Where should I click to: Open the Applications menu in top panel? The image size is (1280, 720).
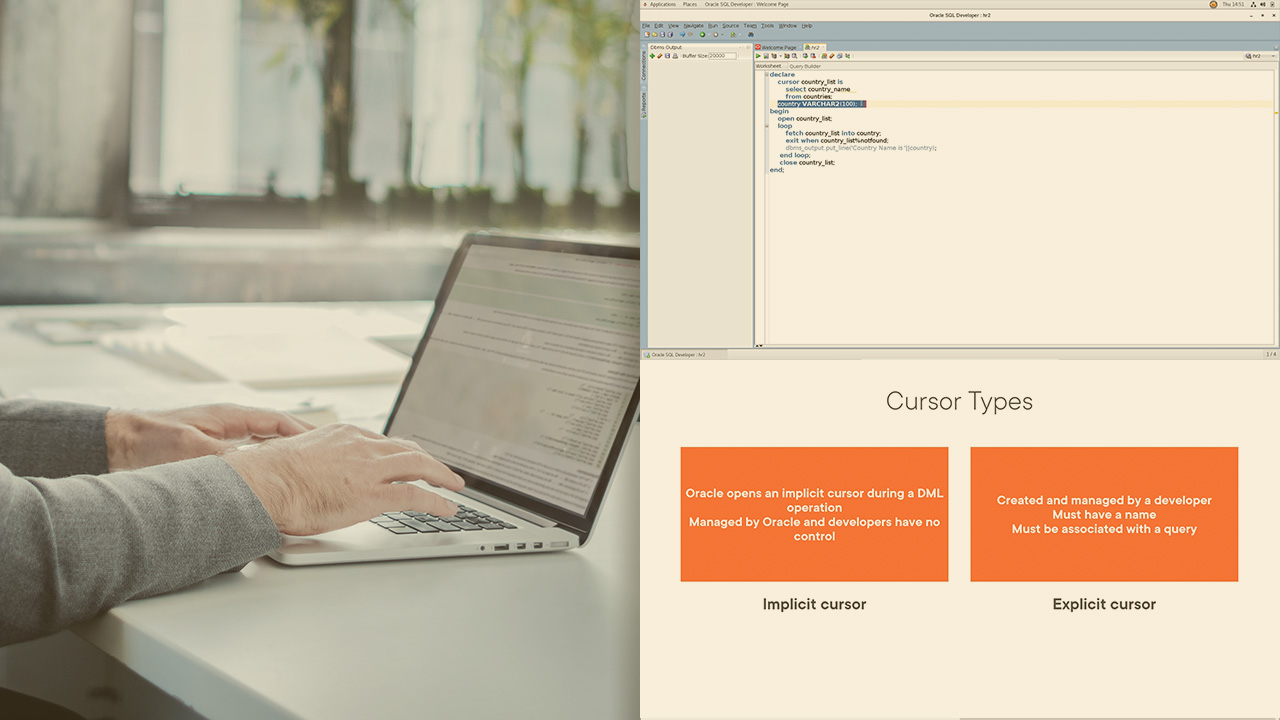coord(662,4)
